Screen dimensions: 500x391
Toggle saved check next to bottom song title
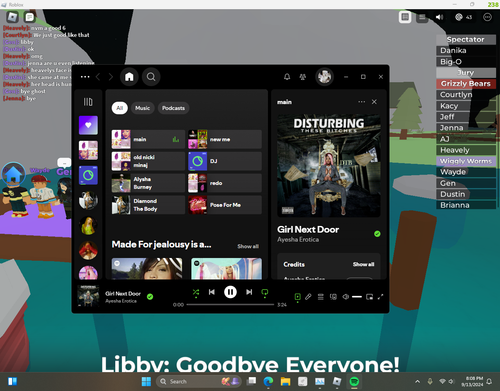(x=150, y=296)
